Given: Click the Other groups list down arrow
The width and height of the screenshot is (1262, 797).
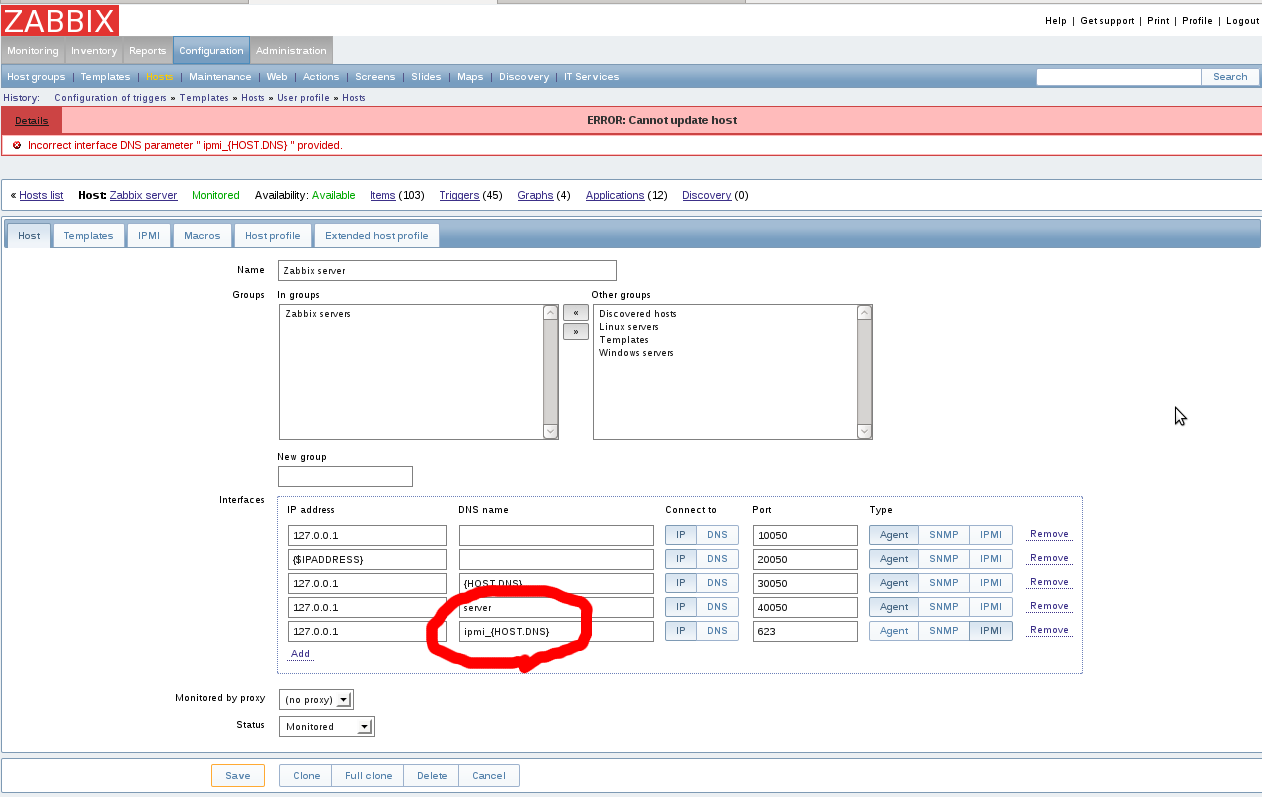Looking at the screenshot, I should pyautogui.click(x=865, y=431).
